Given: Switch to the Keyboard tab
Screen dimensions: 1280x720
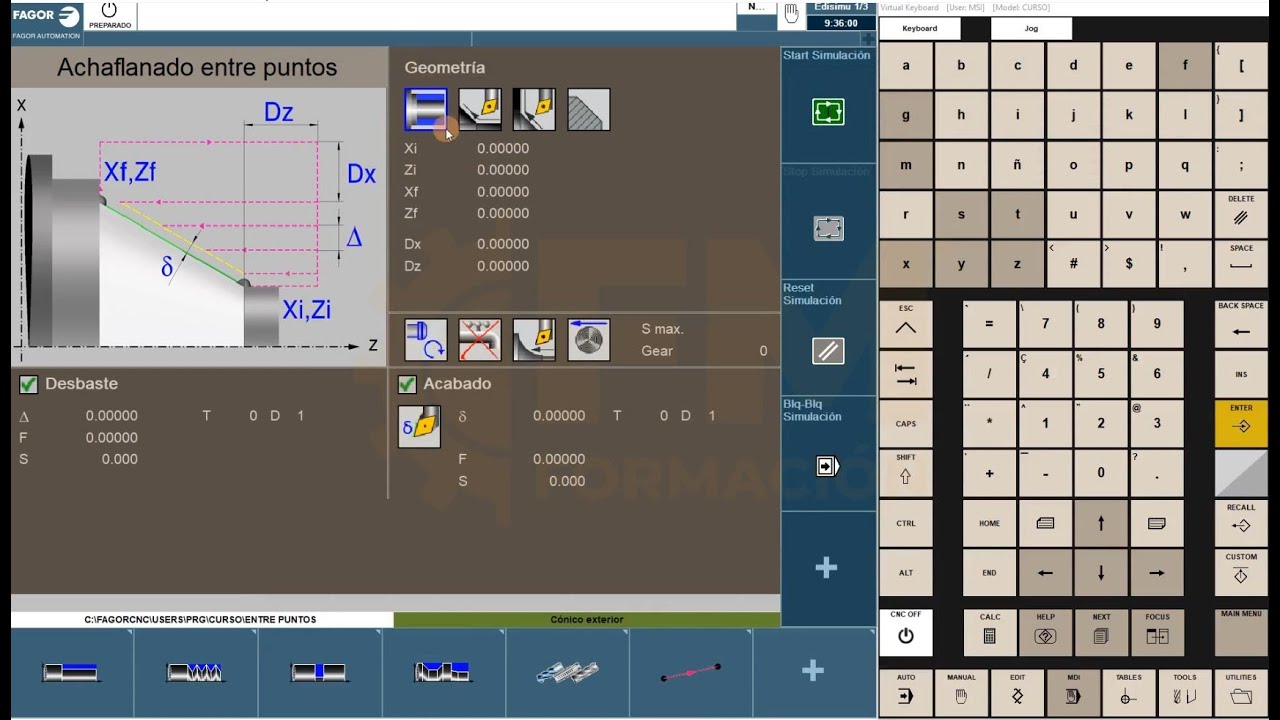Looking at the screenshot, I should tap(920, 29).
